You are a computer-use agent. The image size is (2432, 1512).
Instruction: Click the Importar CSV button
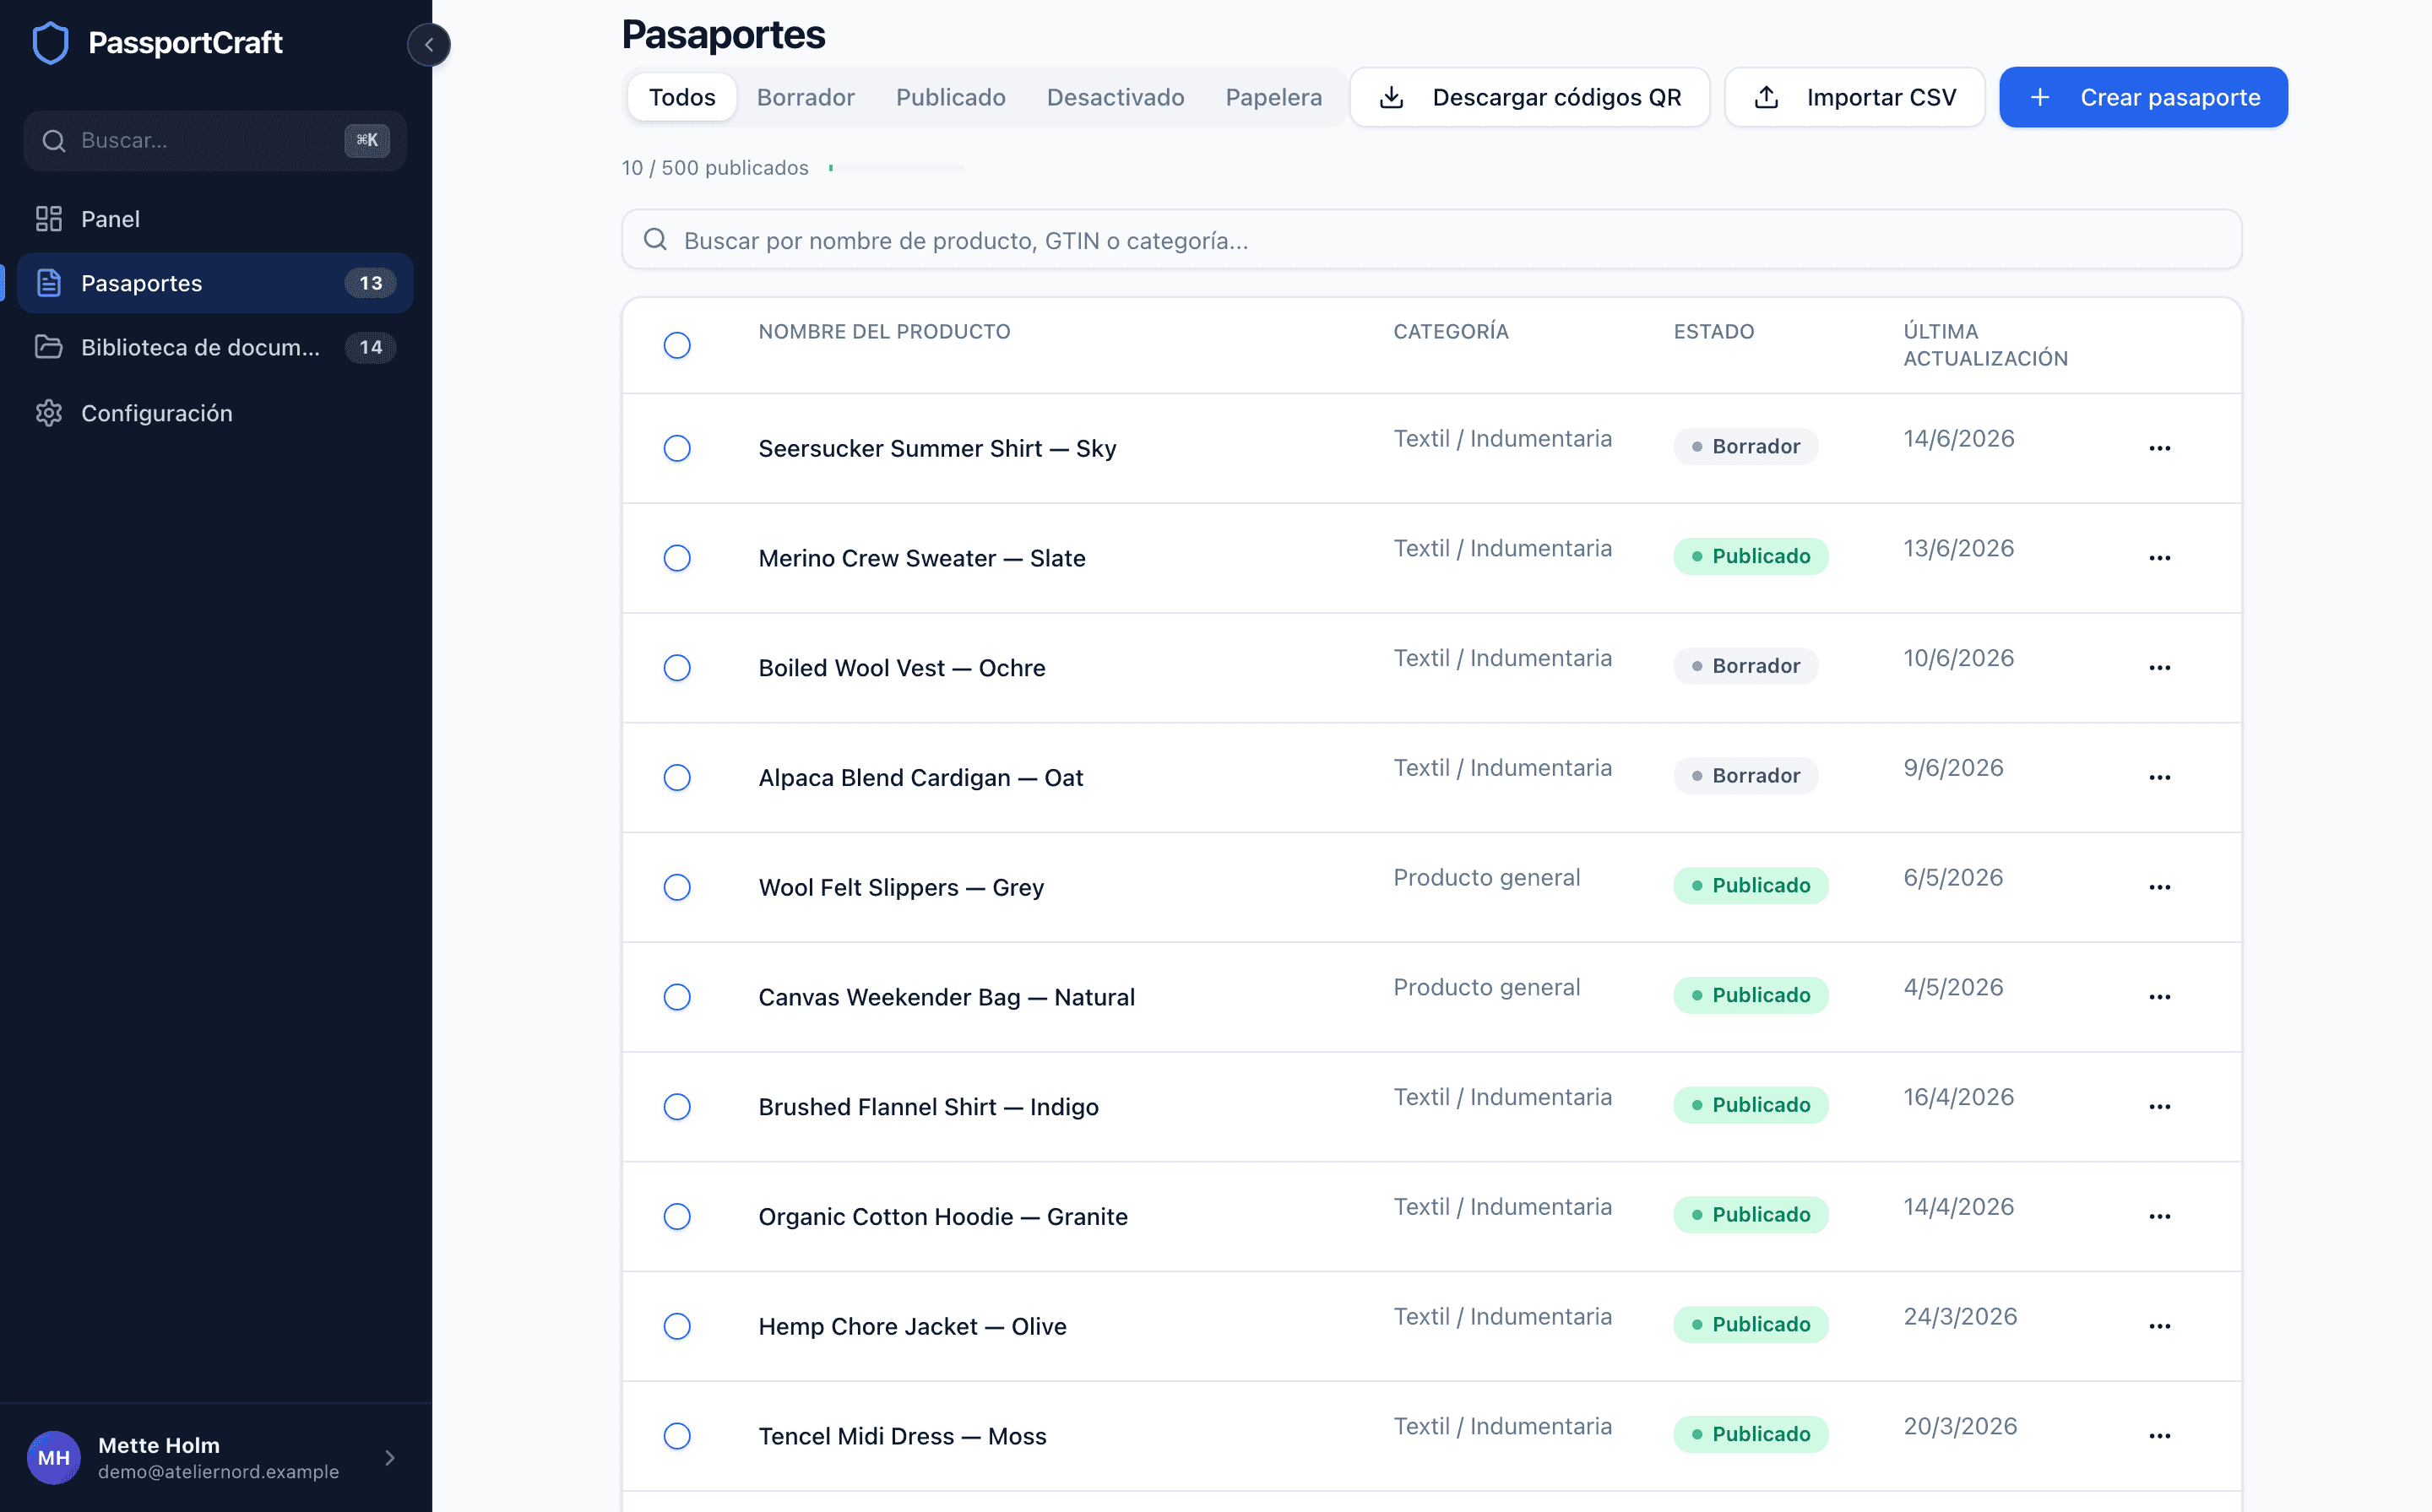[x=1855, y=97]
